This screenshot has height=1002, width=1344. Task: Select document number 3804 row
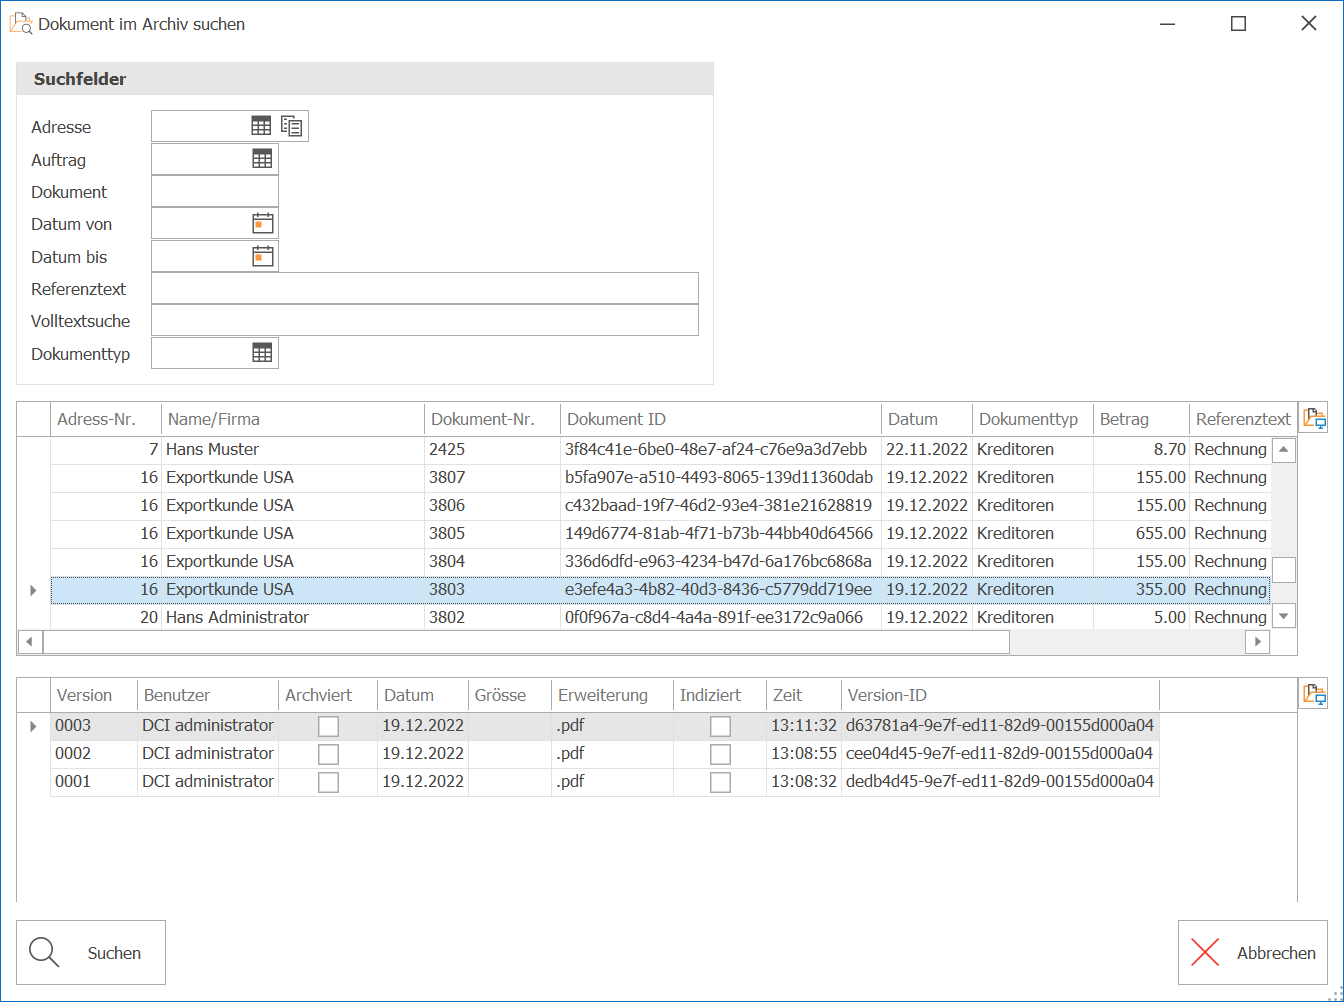coord(660,562)
